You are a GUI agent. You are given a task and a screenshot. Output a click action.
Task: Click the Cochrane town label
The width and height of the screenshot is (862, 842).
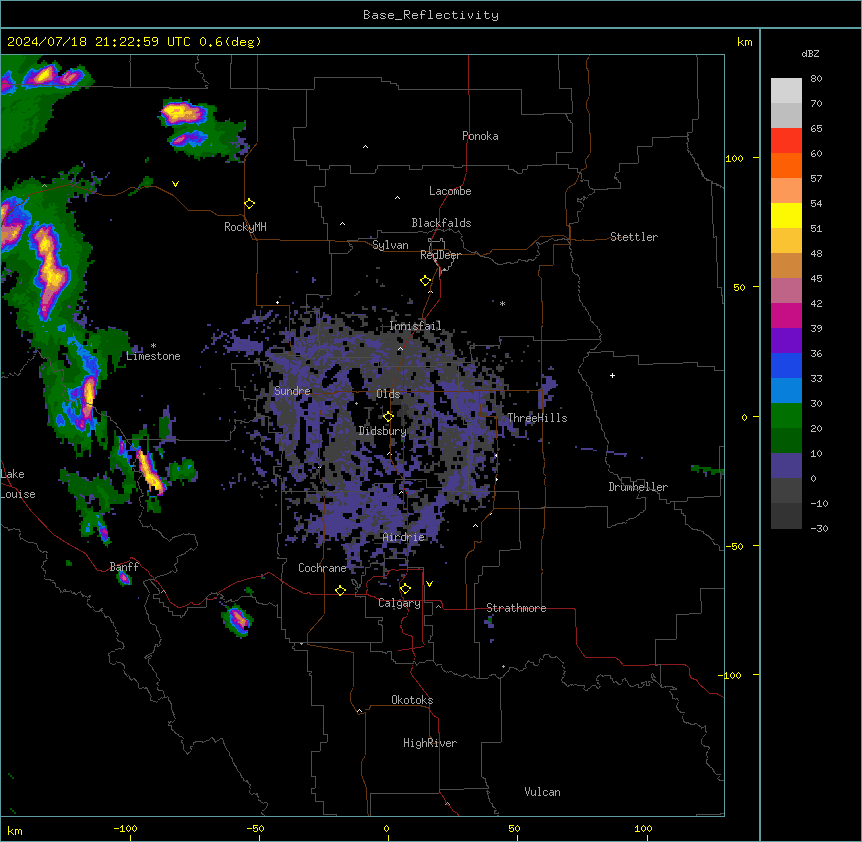pyautogui.click(x=322, y=568)
